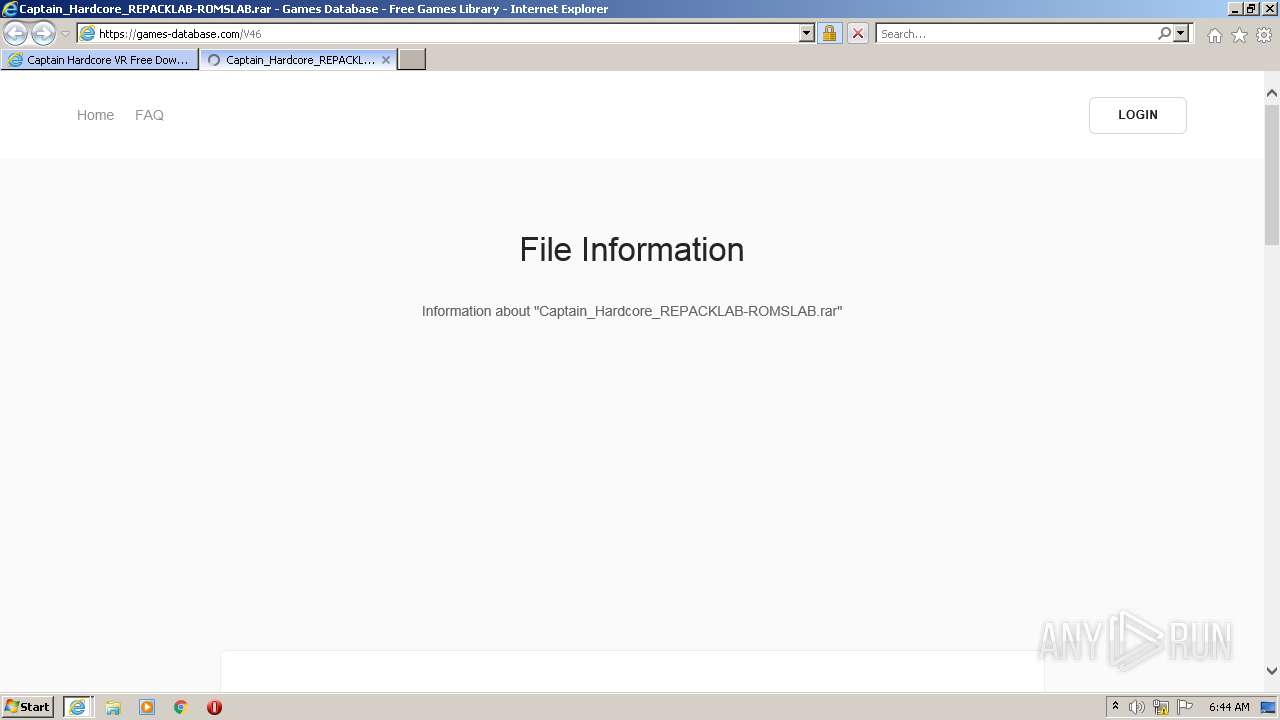Click the vertical scrollbar thumb
This screenshot has width=1280, height=720.
(1272, 173)
